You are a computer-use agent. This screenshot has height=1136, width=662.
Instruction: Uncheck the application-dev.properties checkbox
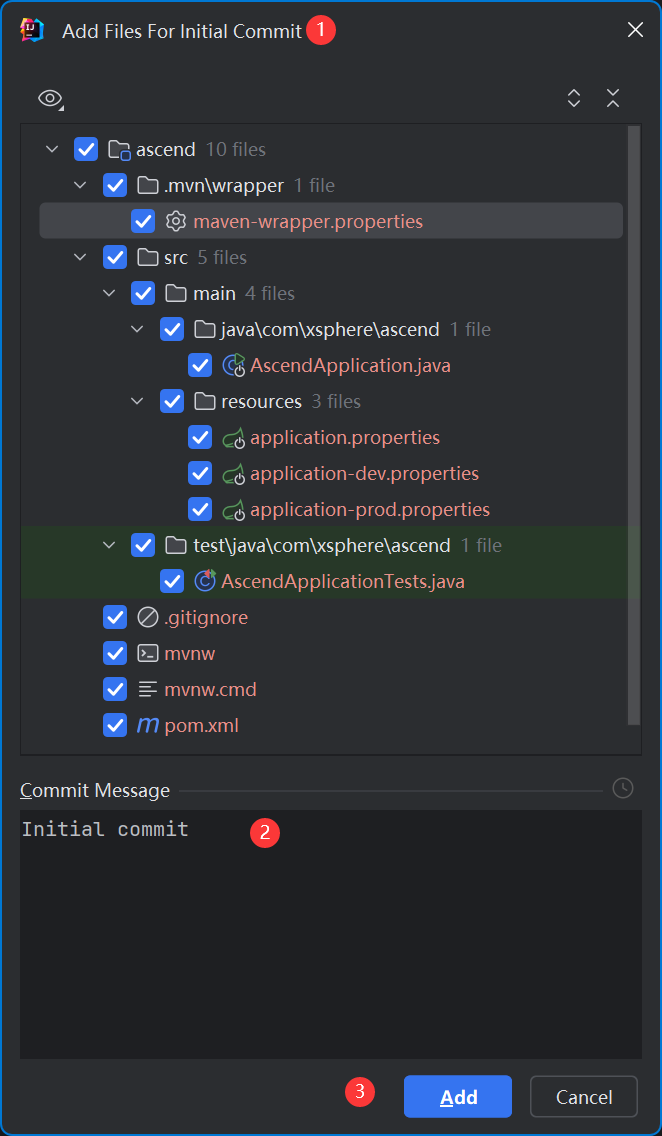pyautogui.click(x=200, y=473)
